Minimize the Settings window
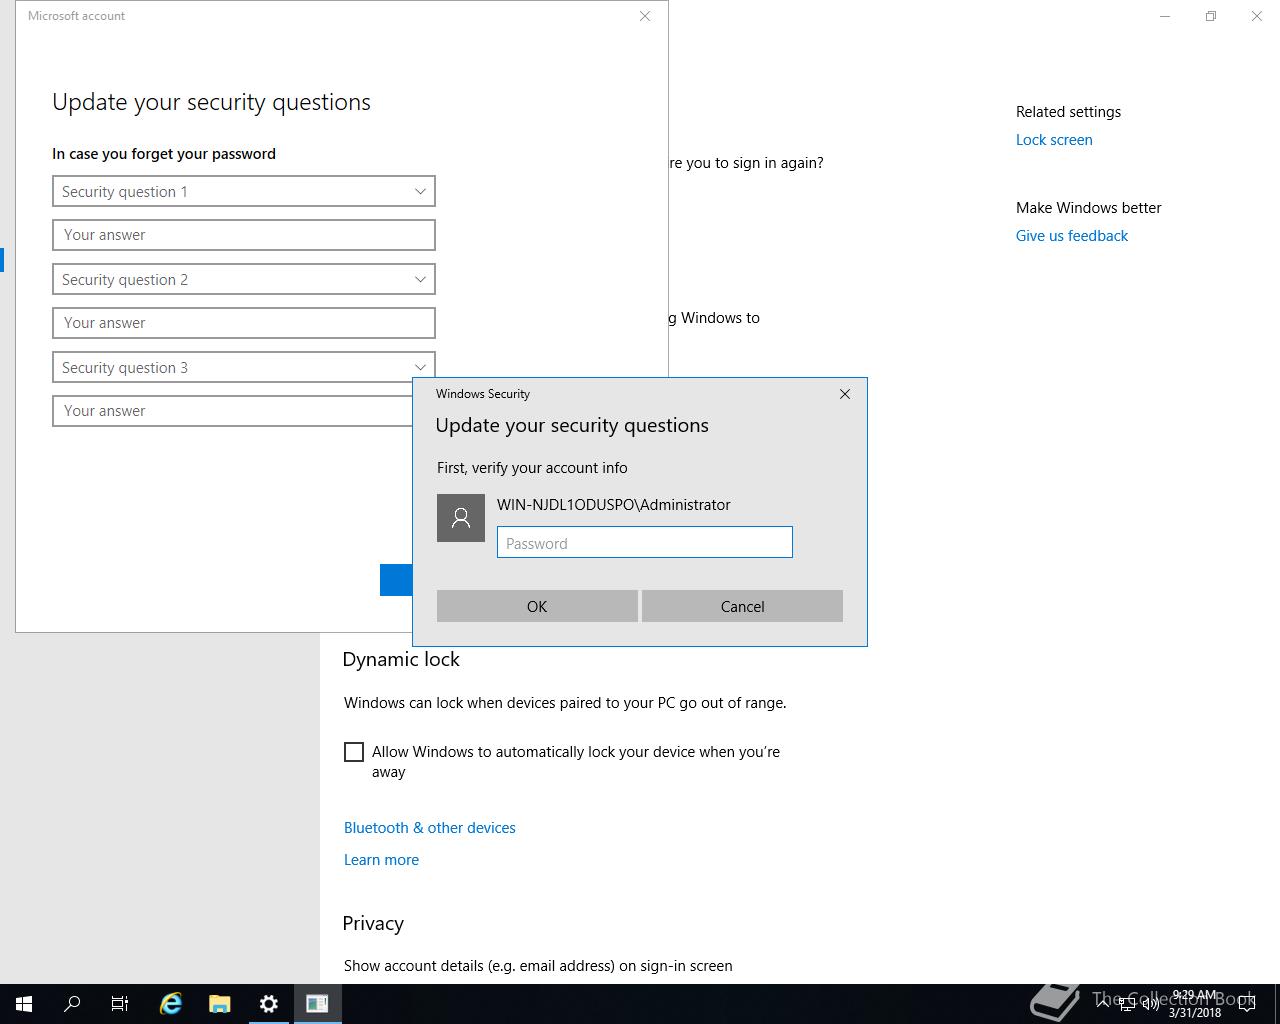Viewport: 1280px width, 1024px height. click(x=1165, y=16)
